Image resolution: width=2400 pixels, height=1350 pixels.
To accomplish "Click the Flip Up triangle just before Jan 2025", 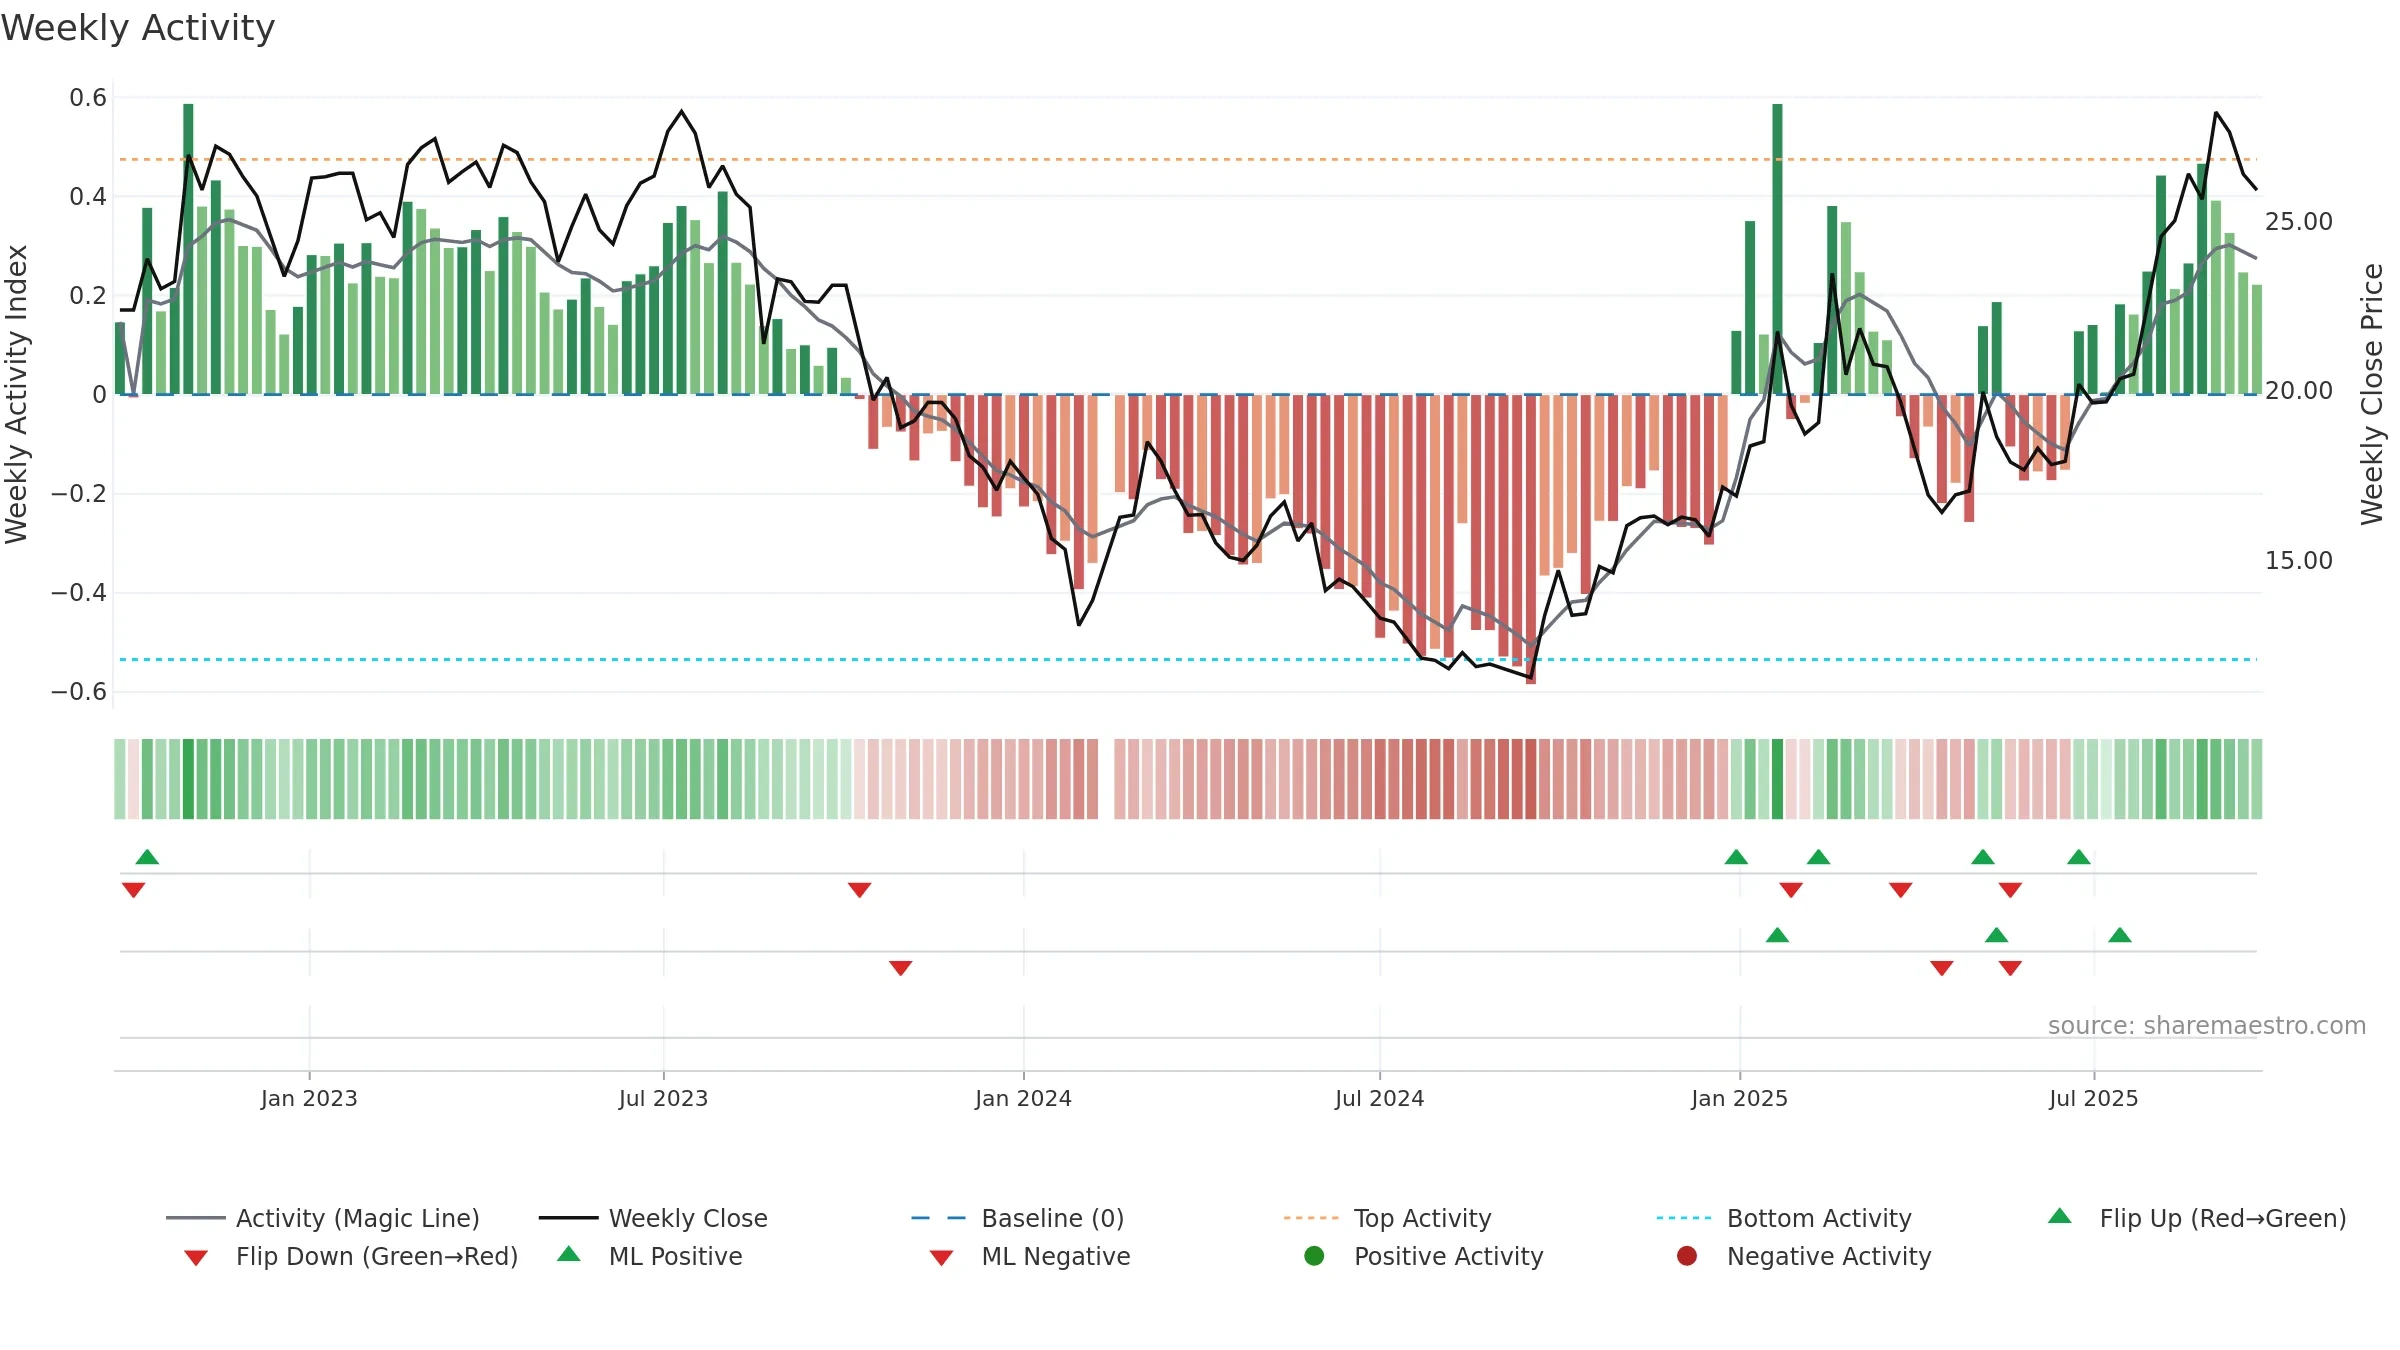I will click(1736, 857).
